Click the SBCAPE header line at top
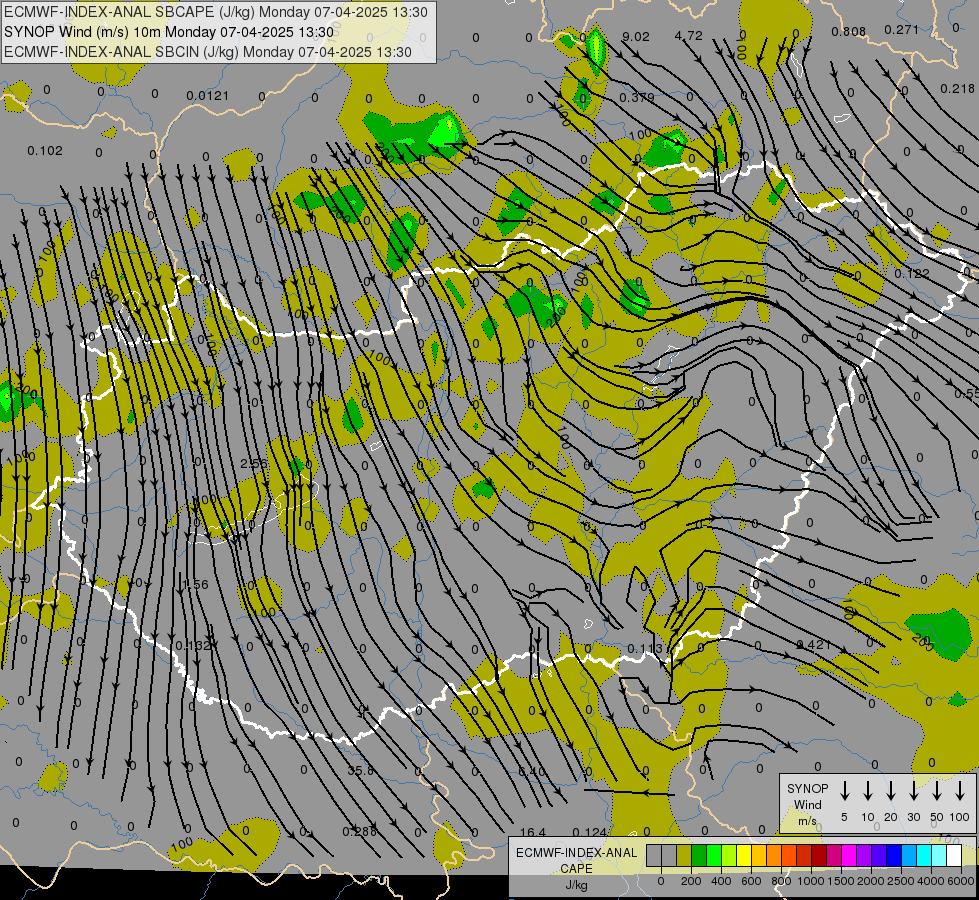 216,12
